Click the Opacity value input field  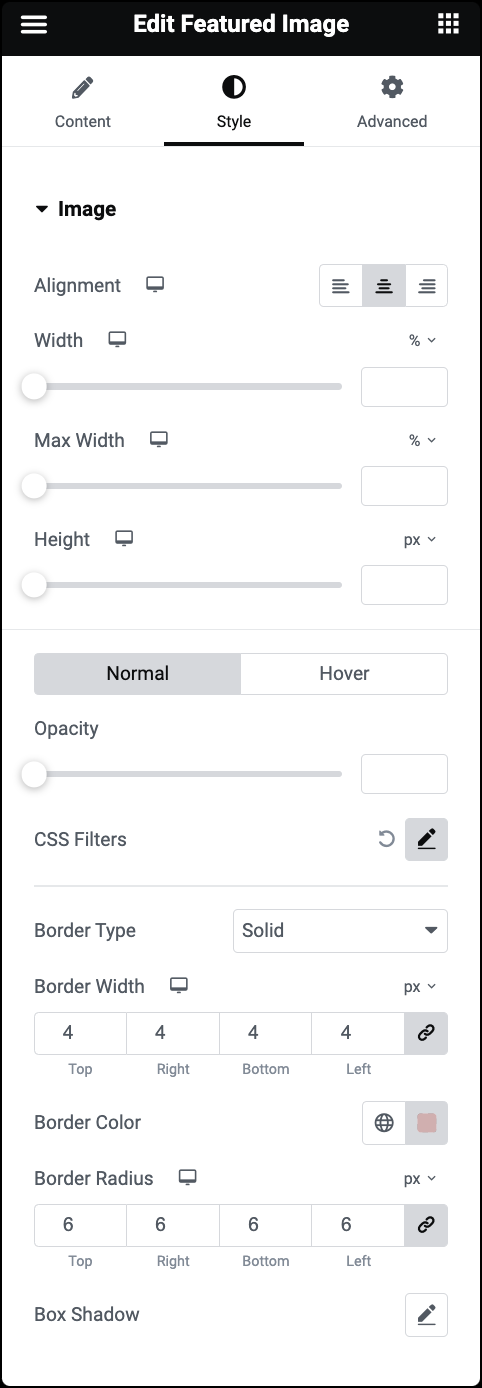click(404, 774)
